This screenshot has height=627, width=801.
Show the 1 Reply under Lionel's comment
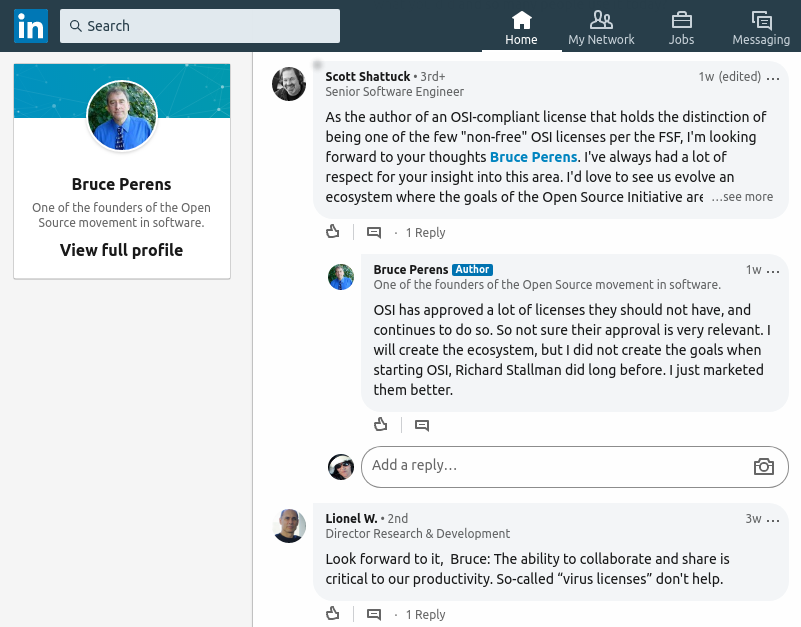tap(426, 615)
